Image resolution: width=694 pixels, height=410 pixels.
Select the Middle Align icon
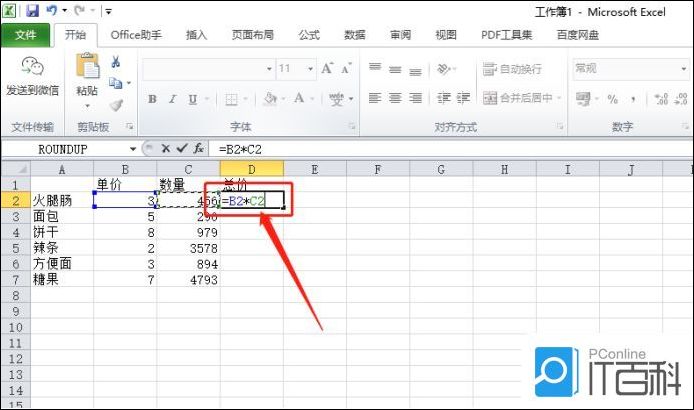[x=395, y=70]
